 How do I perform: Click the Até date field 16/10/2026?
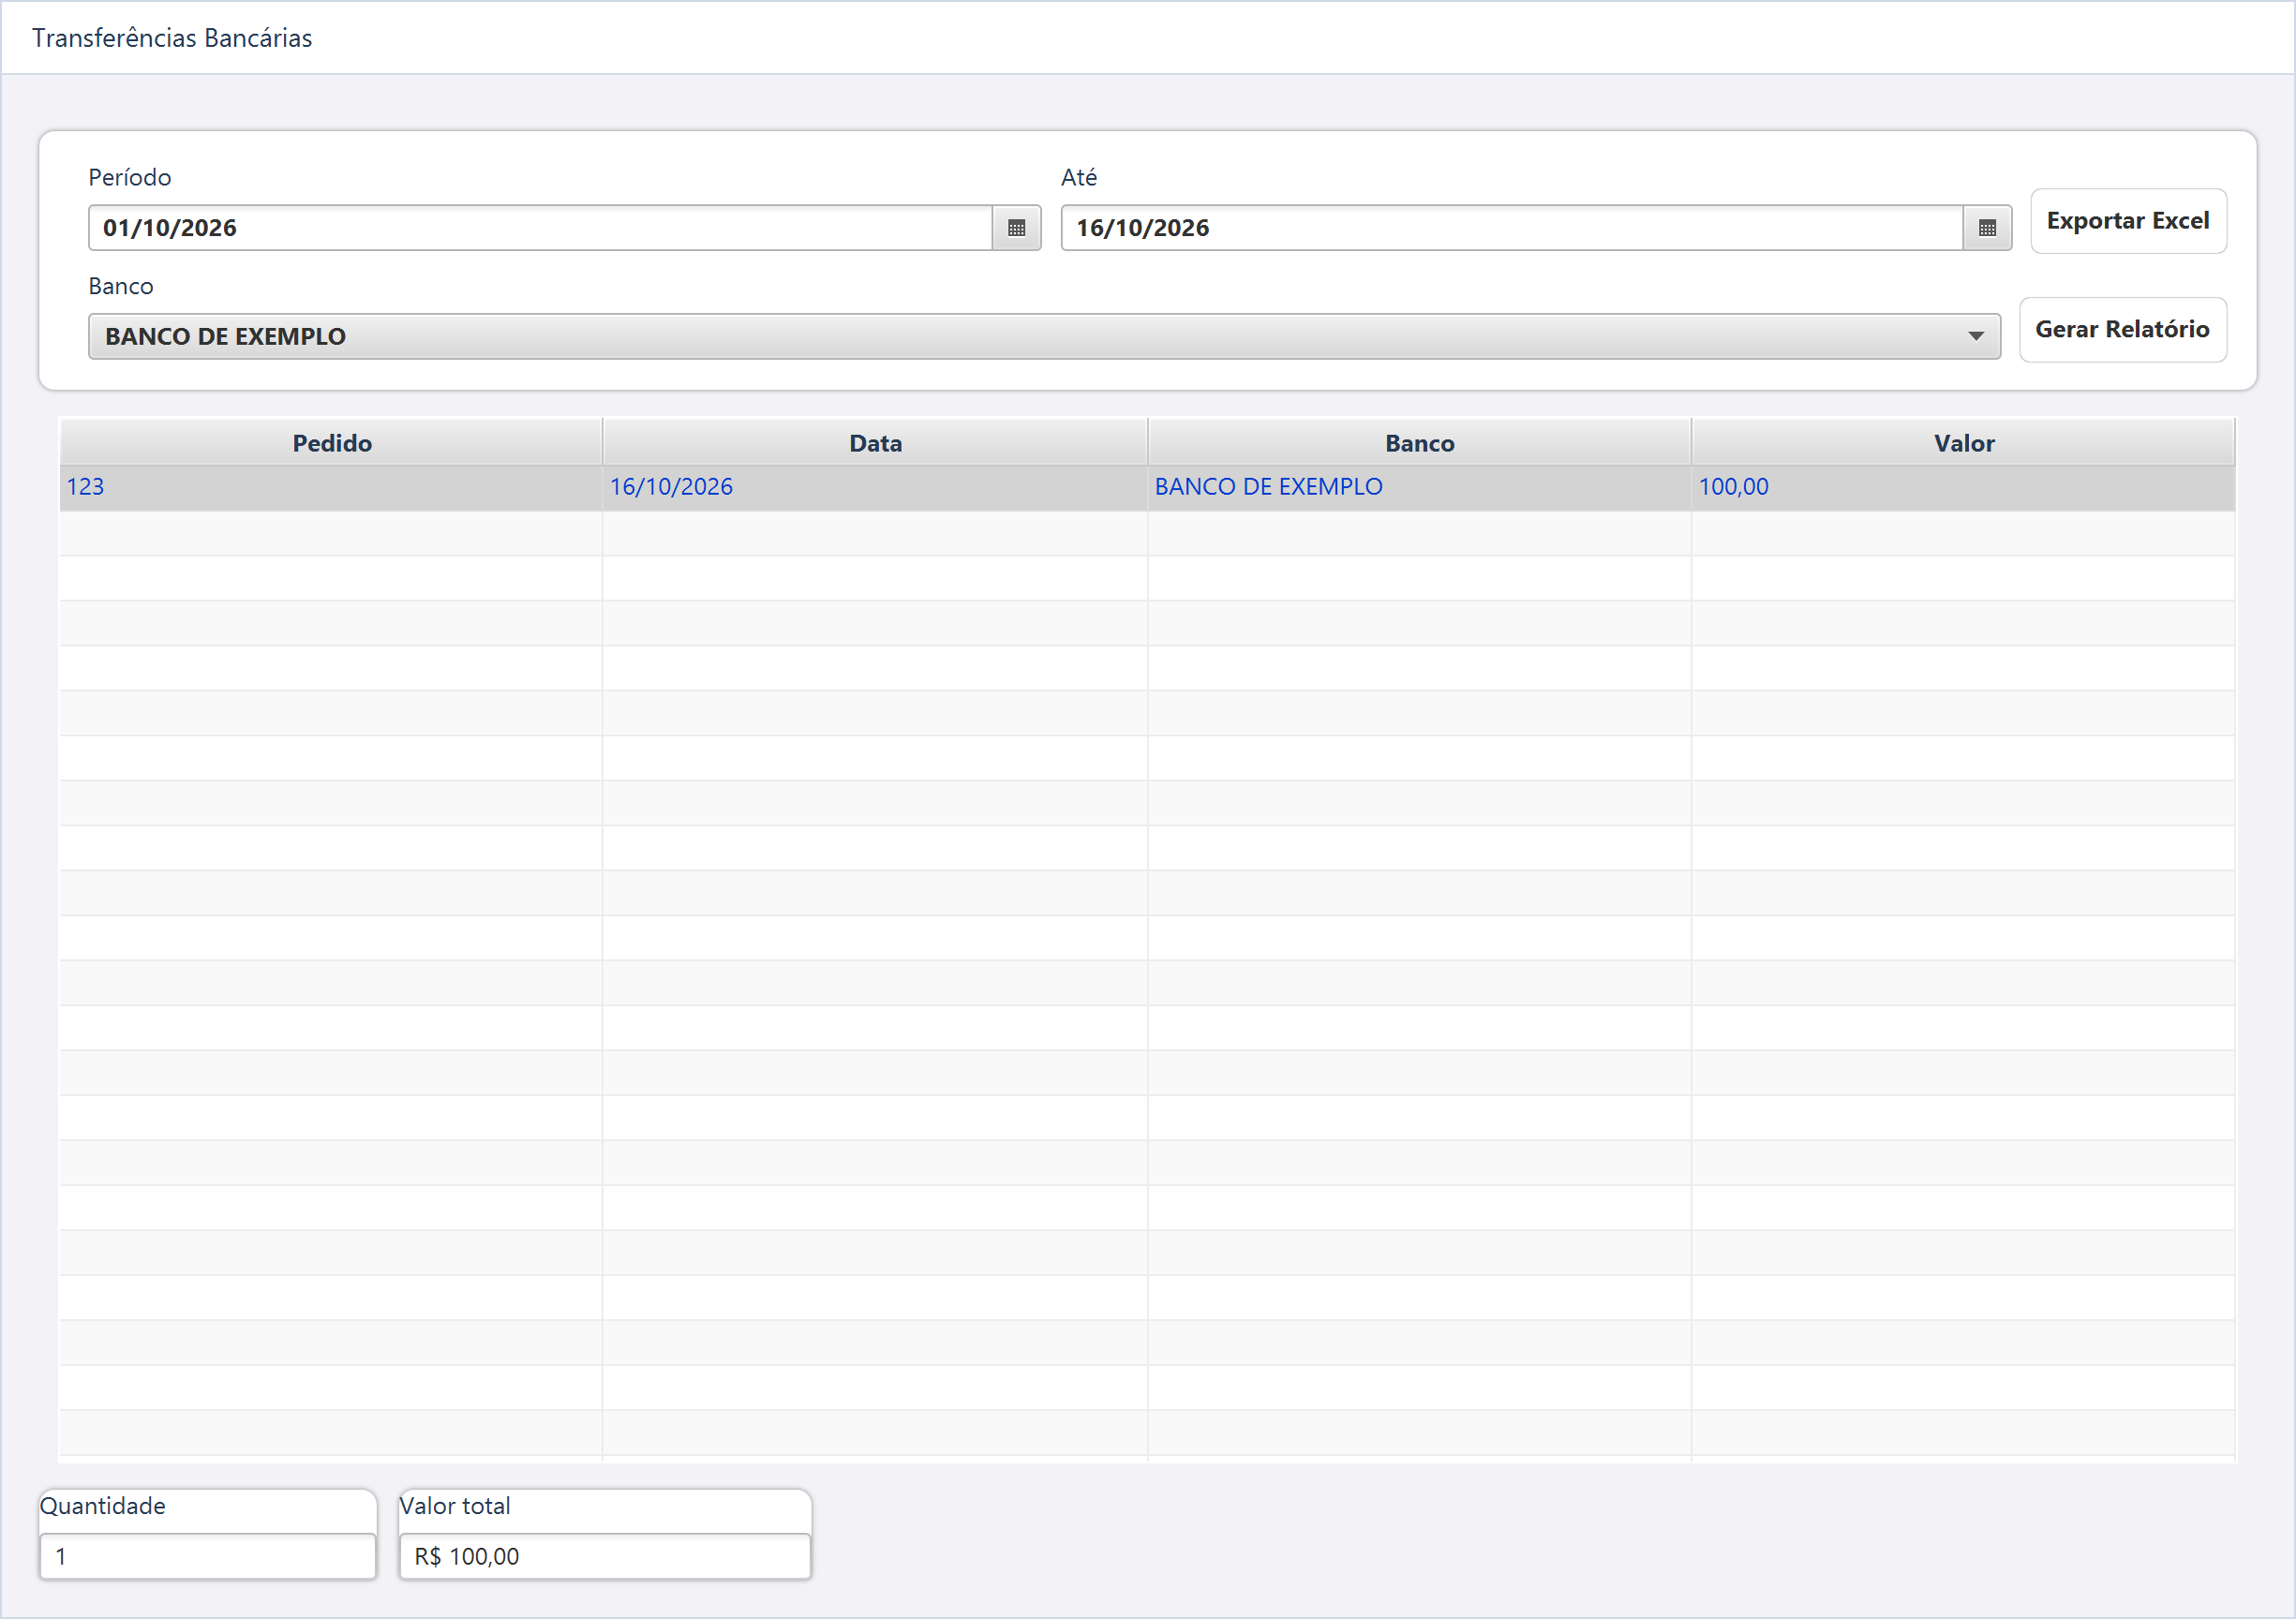pyautogui.click(x=1512, y=228)
